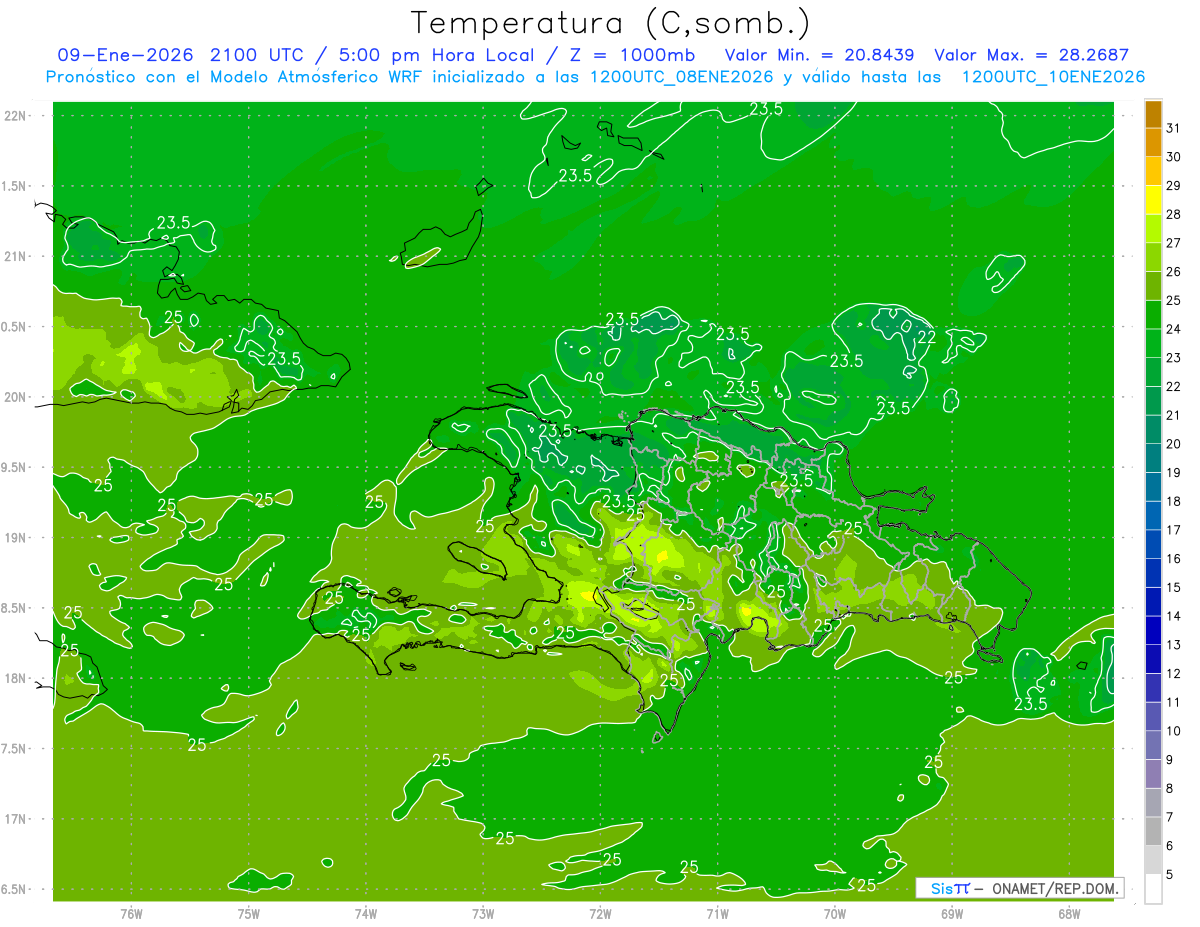1200x927 pixels.
Task: Click the '8.5N' latitude axis label
Action: coord(15,608)
